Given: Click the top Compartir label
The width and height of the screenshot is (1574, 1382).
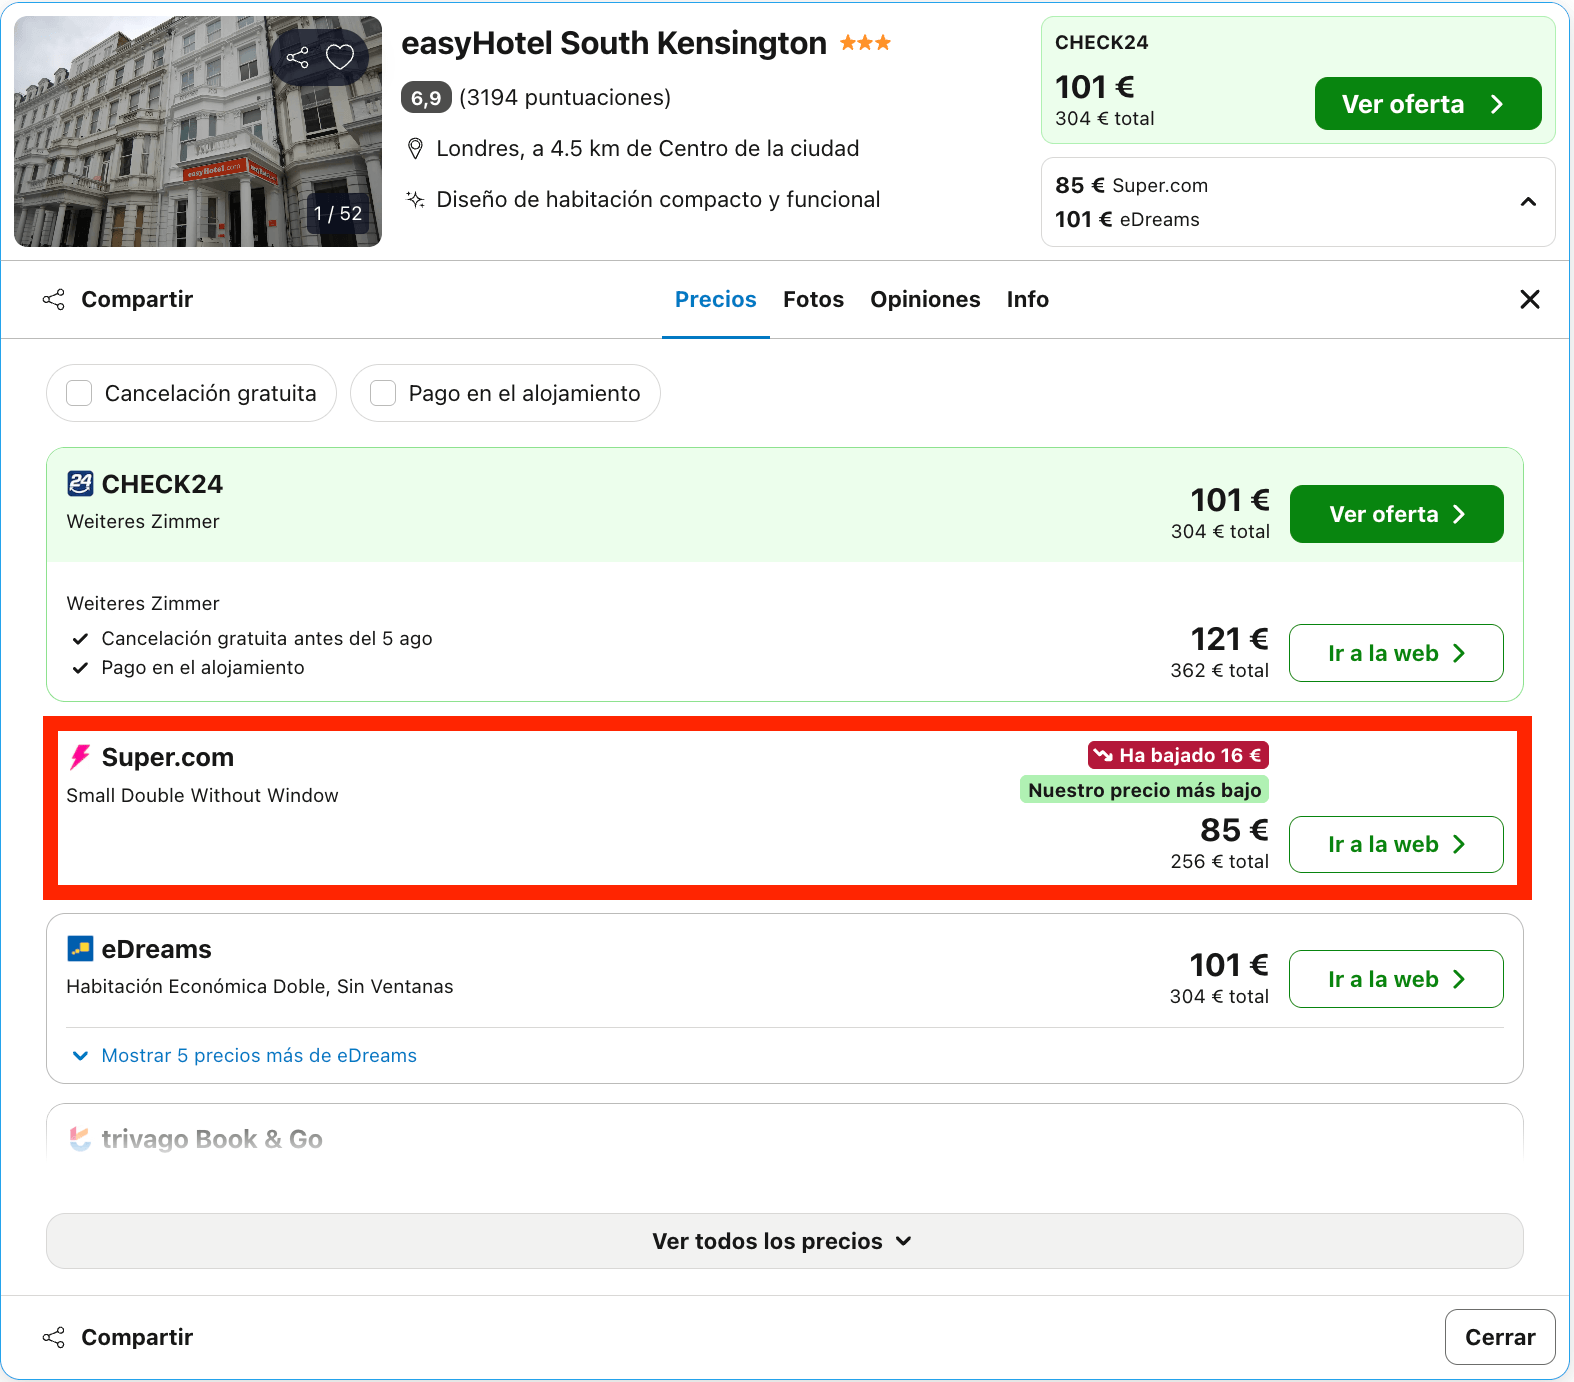Looking at the screenshot, I should pyautogui.click(x=137, y=299).
